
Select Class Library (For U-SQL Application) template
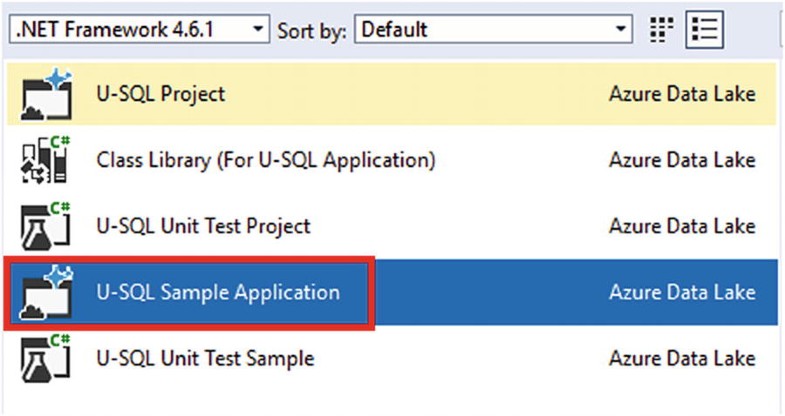pyautogui.click(x=266, y=160)
